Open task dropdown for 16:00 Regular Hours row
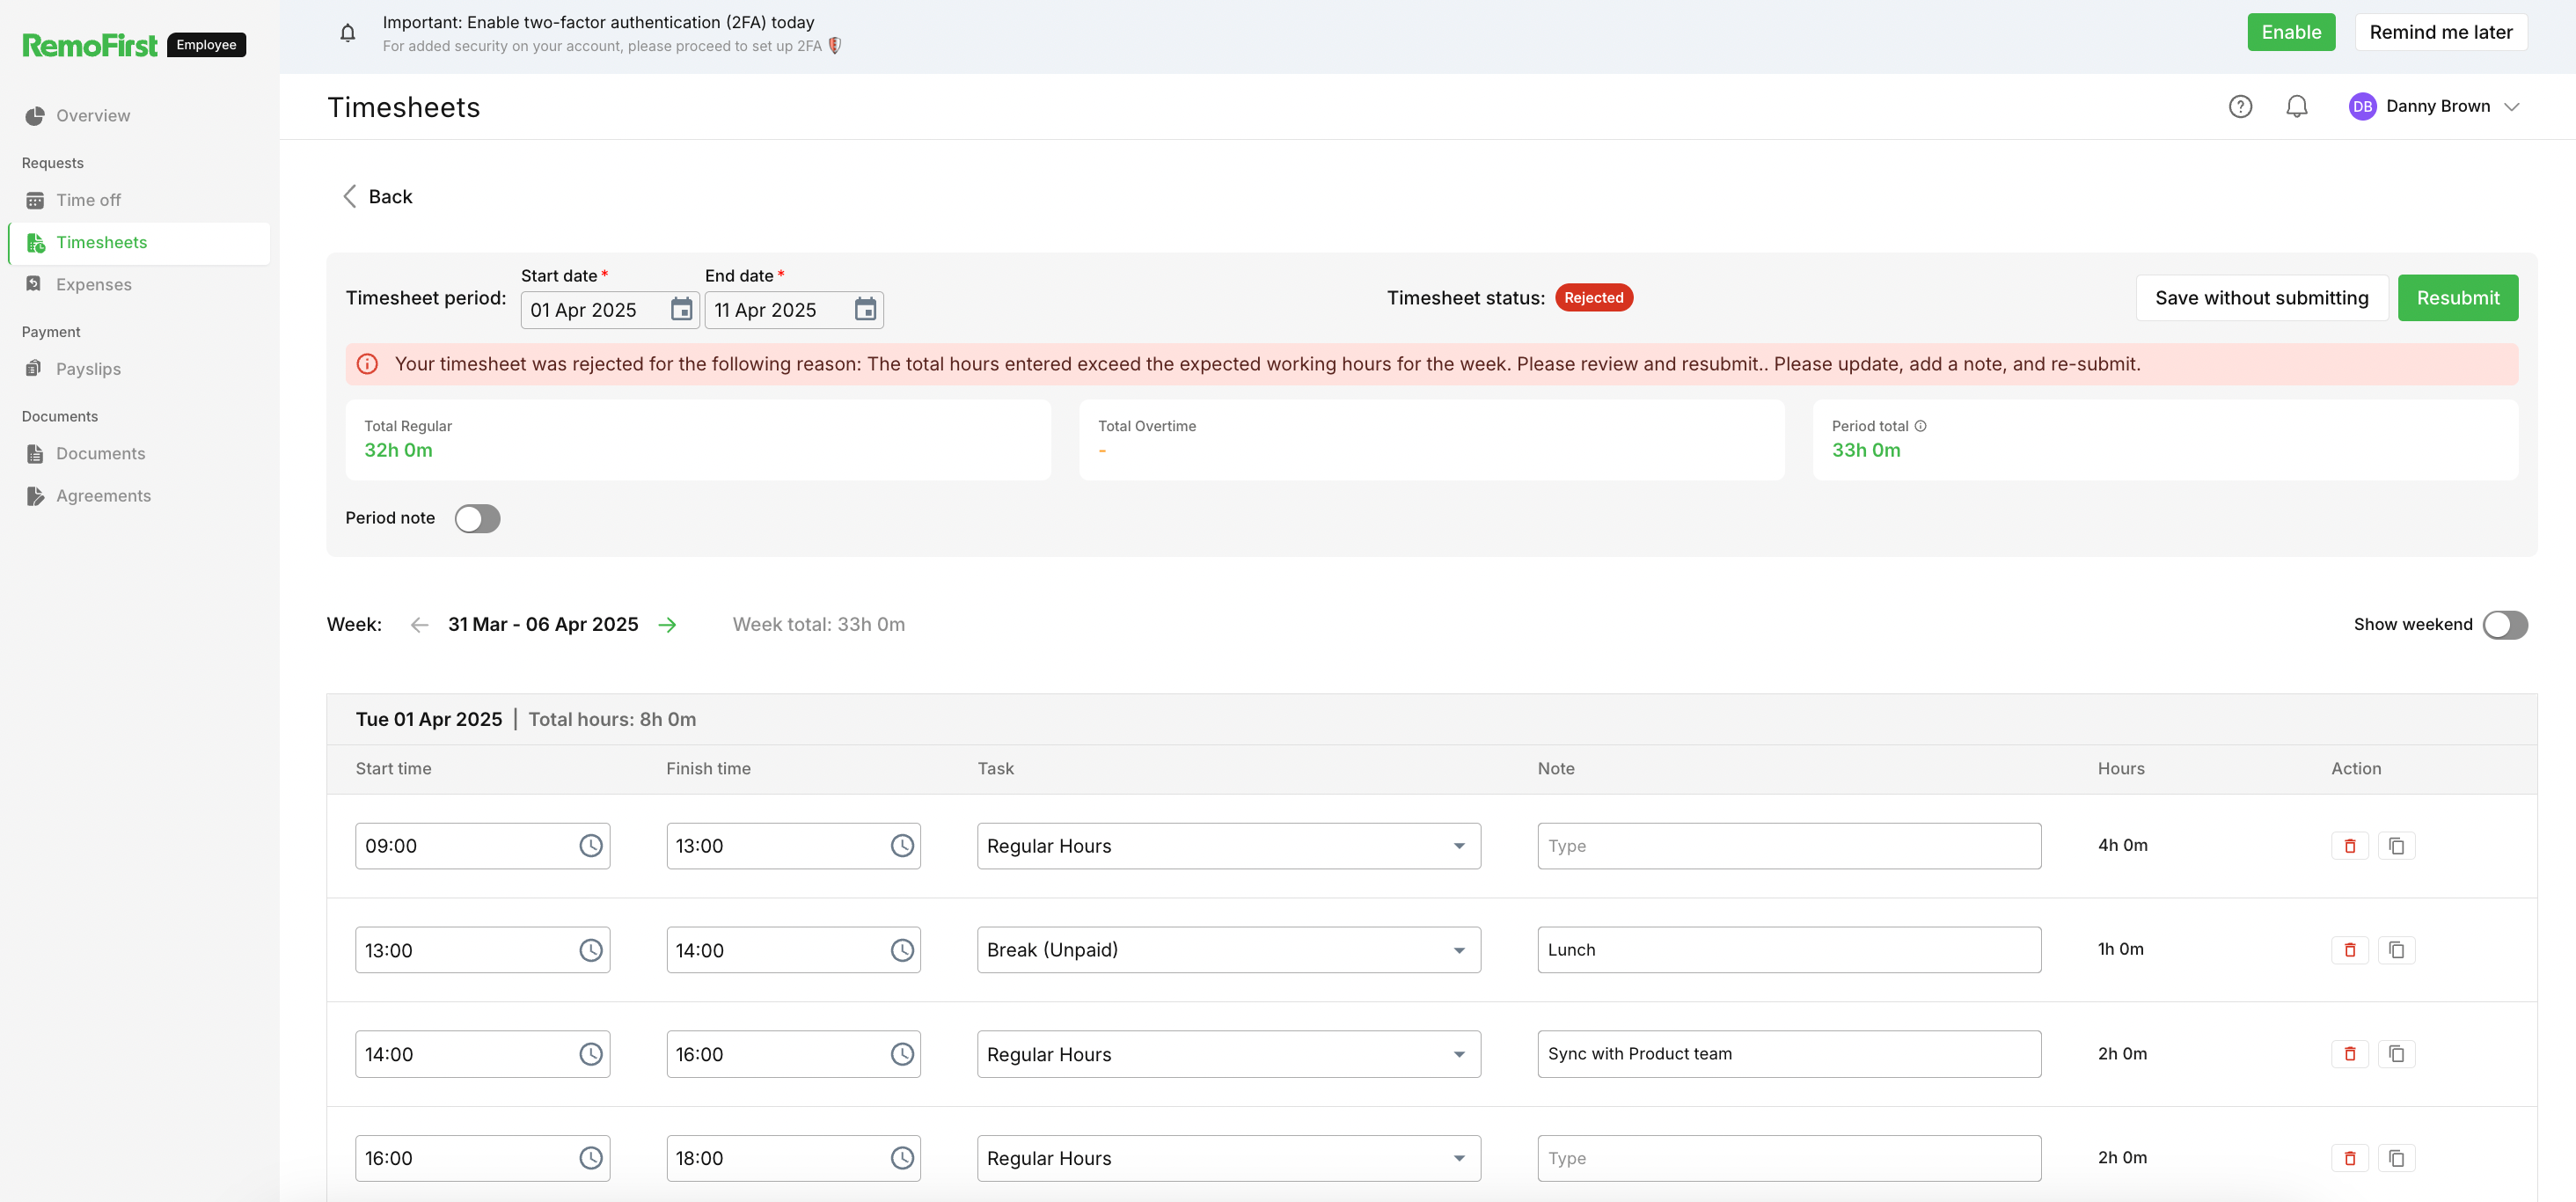 [x=1228, y=1158]
